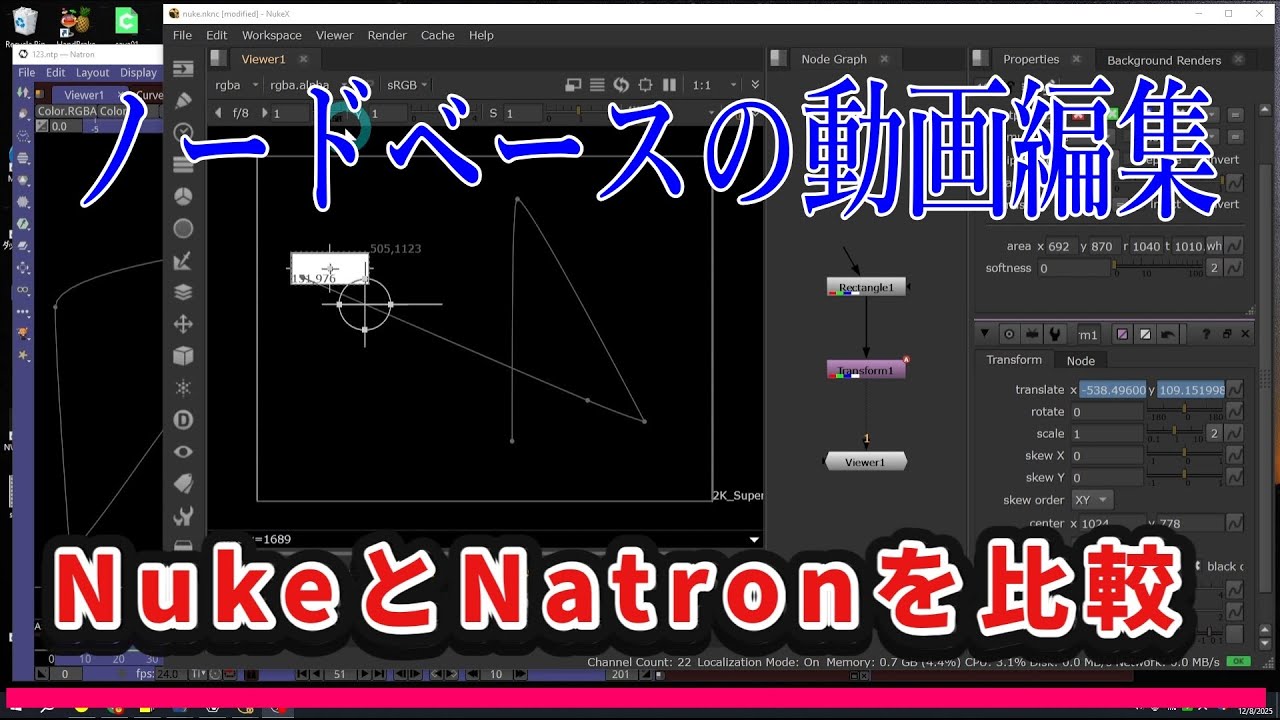Click the center y field showing 778
The width and height of the screenshot is (1280, 720).
(1192, 523)
